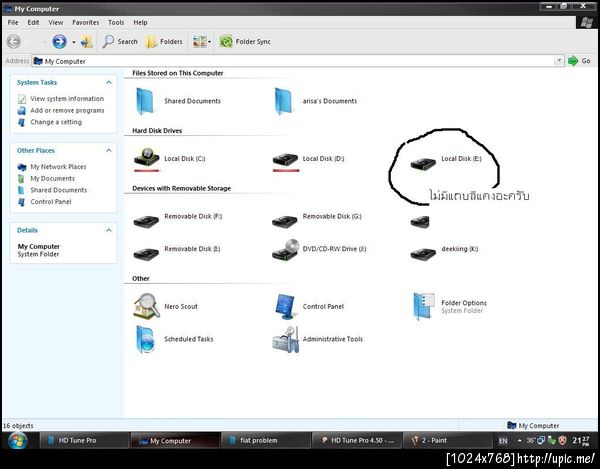Open Control Panel in Other Places sidebar

[x=51, y=202]
